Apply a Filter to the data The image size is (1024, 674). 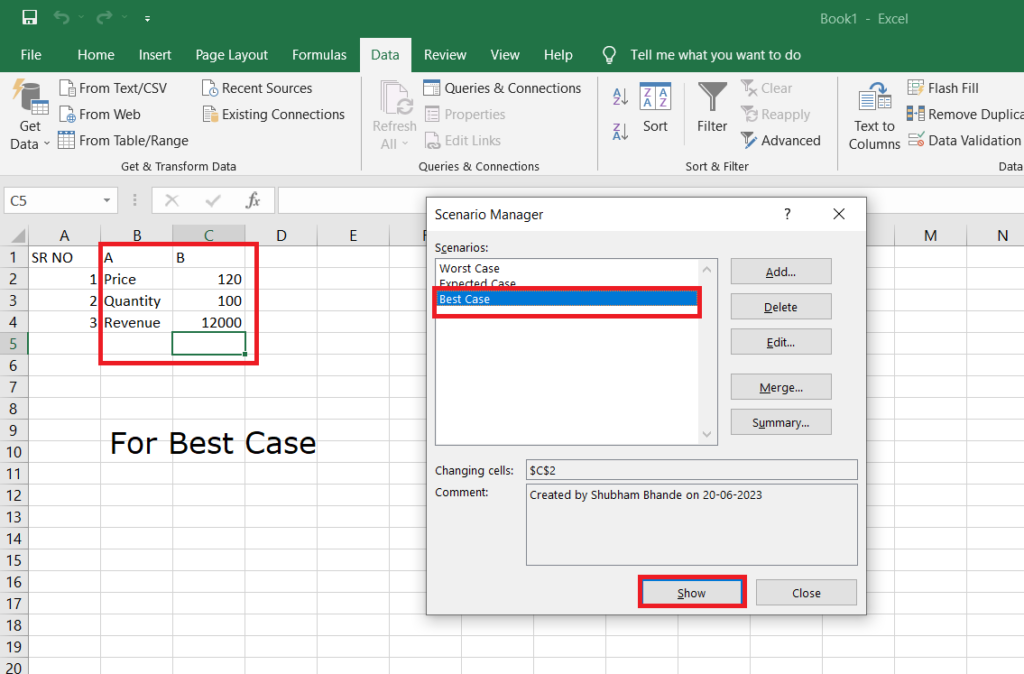point(712,113)
